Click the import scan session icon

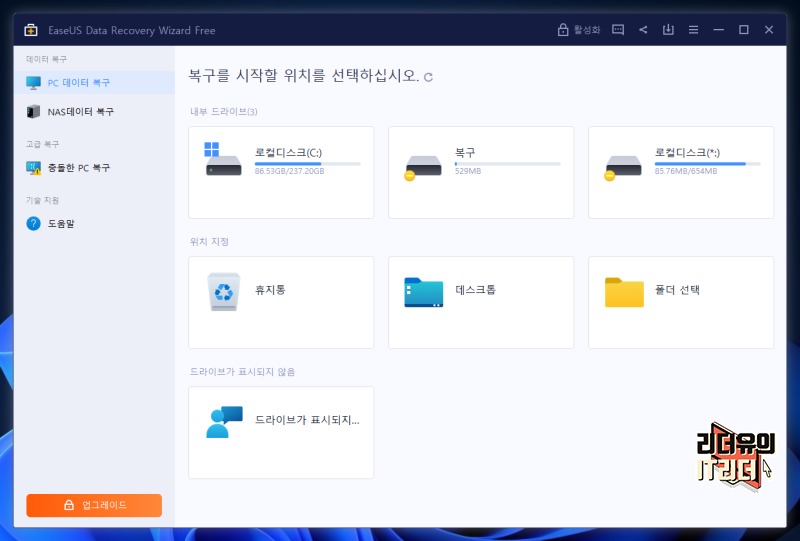[668, 30]
